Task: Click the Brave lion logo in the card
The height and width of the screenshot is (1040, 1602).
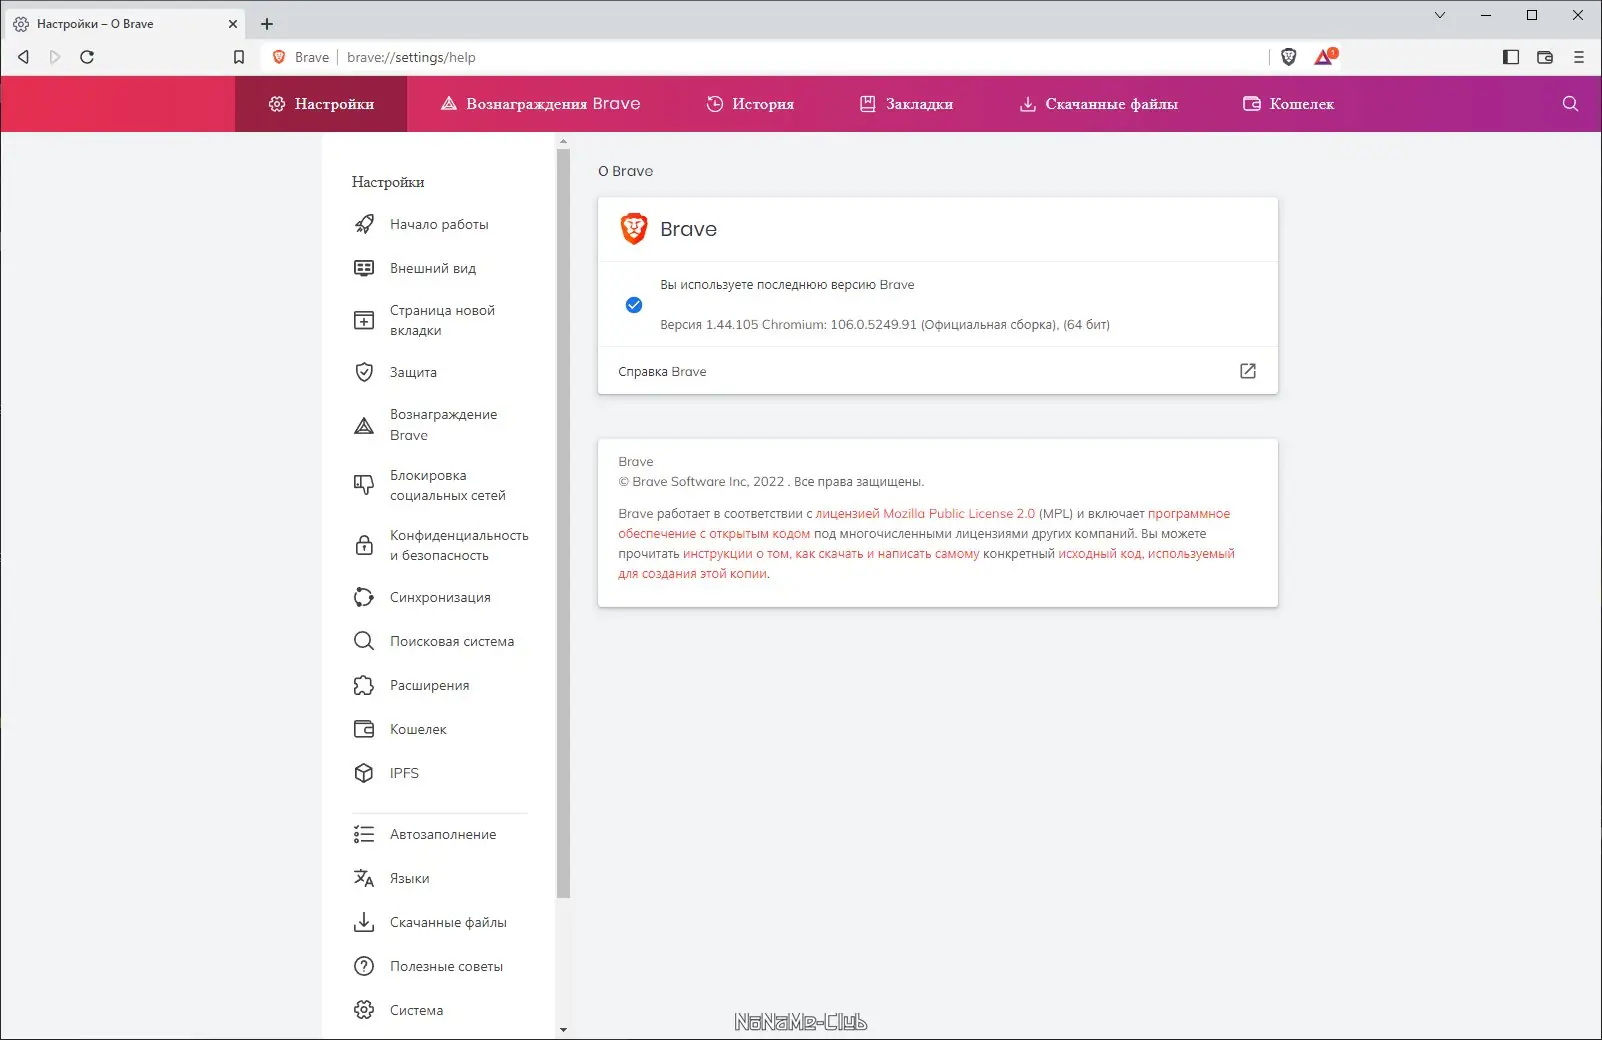Action: pos(634,229)
